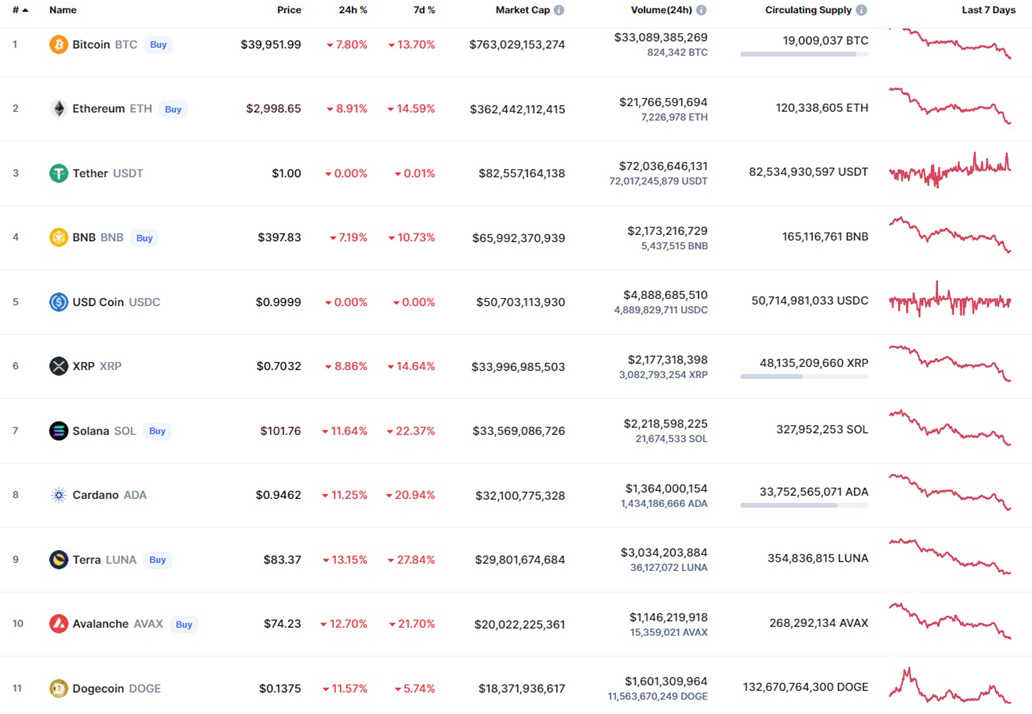The width and height of the screenshot is (1032, 714).
Task: Sort by rank using # column header
Action: [19, 10]
